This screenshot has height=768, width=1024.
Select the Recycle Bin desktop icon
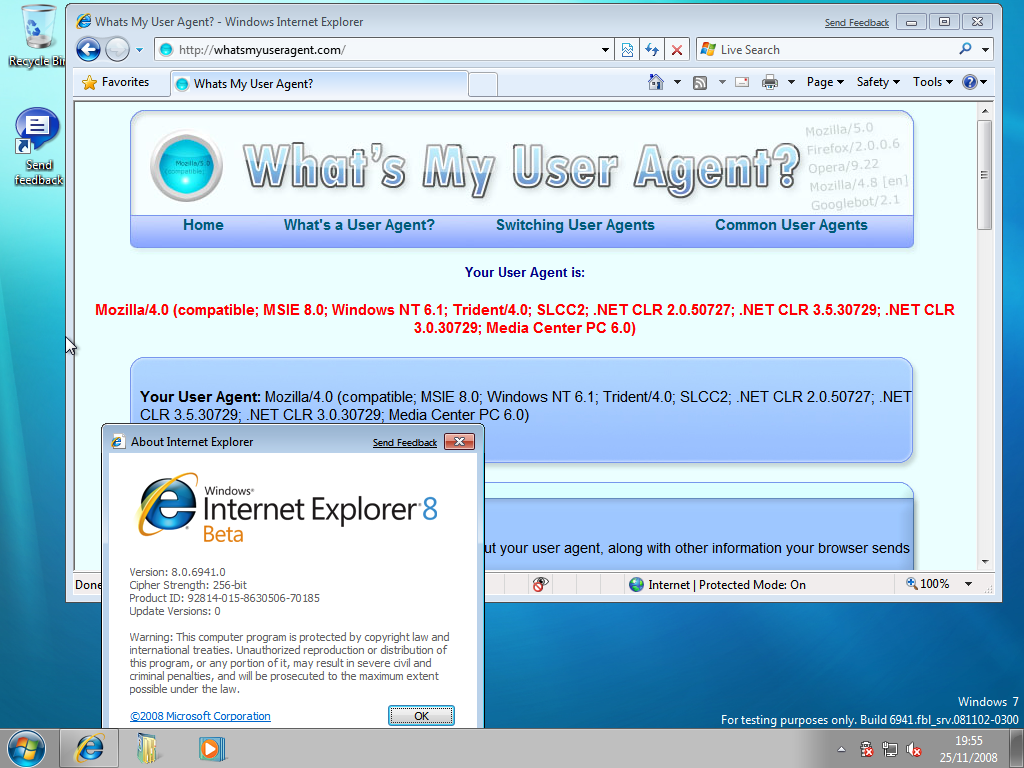coord(38,36)
